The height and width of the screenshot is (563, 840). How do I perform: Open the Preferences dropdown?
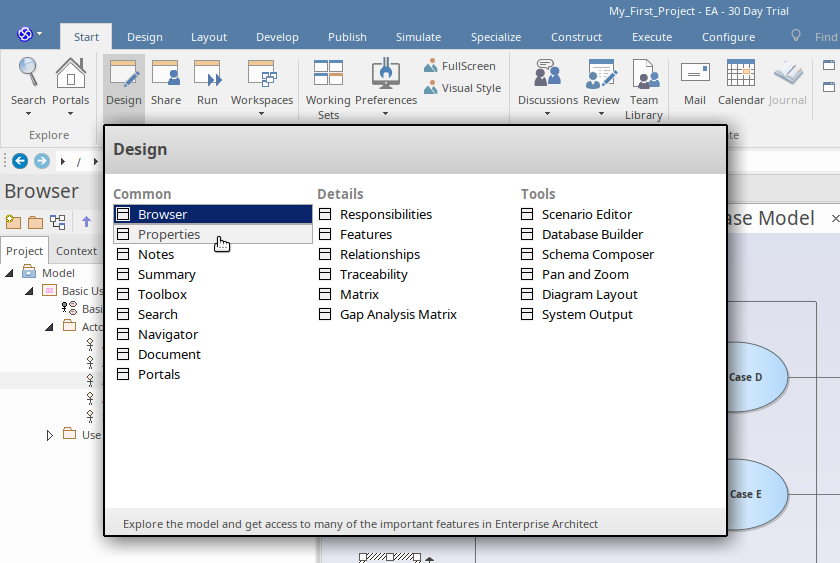click(x=385, y=87)
